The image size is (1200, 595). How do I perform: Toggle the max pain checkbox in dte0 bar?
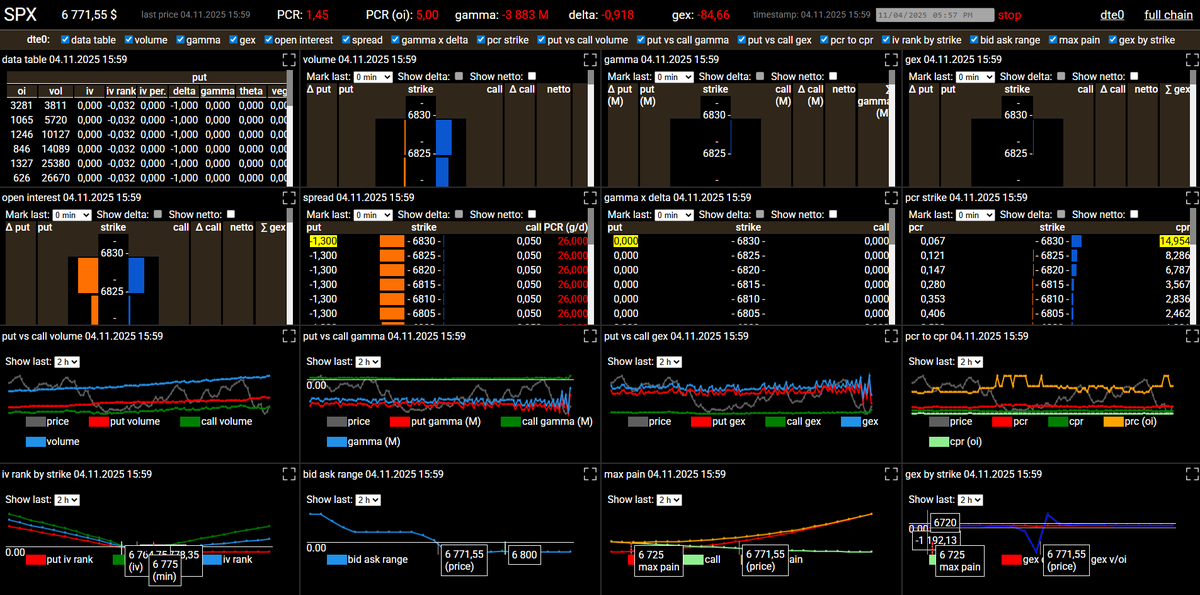click(x=1054, y=40)
